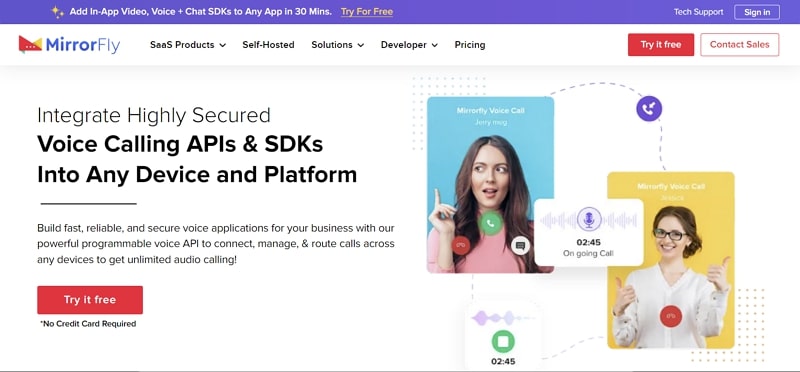Image resolution: width=800 pixels, height=372 pixels.
Task: Click the purple microphone icon
Action: click(x=589, y=219)
